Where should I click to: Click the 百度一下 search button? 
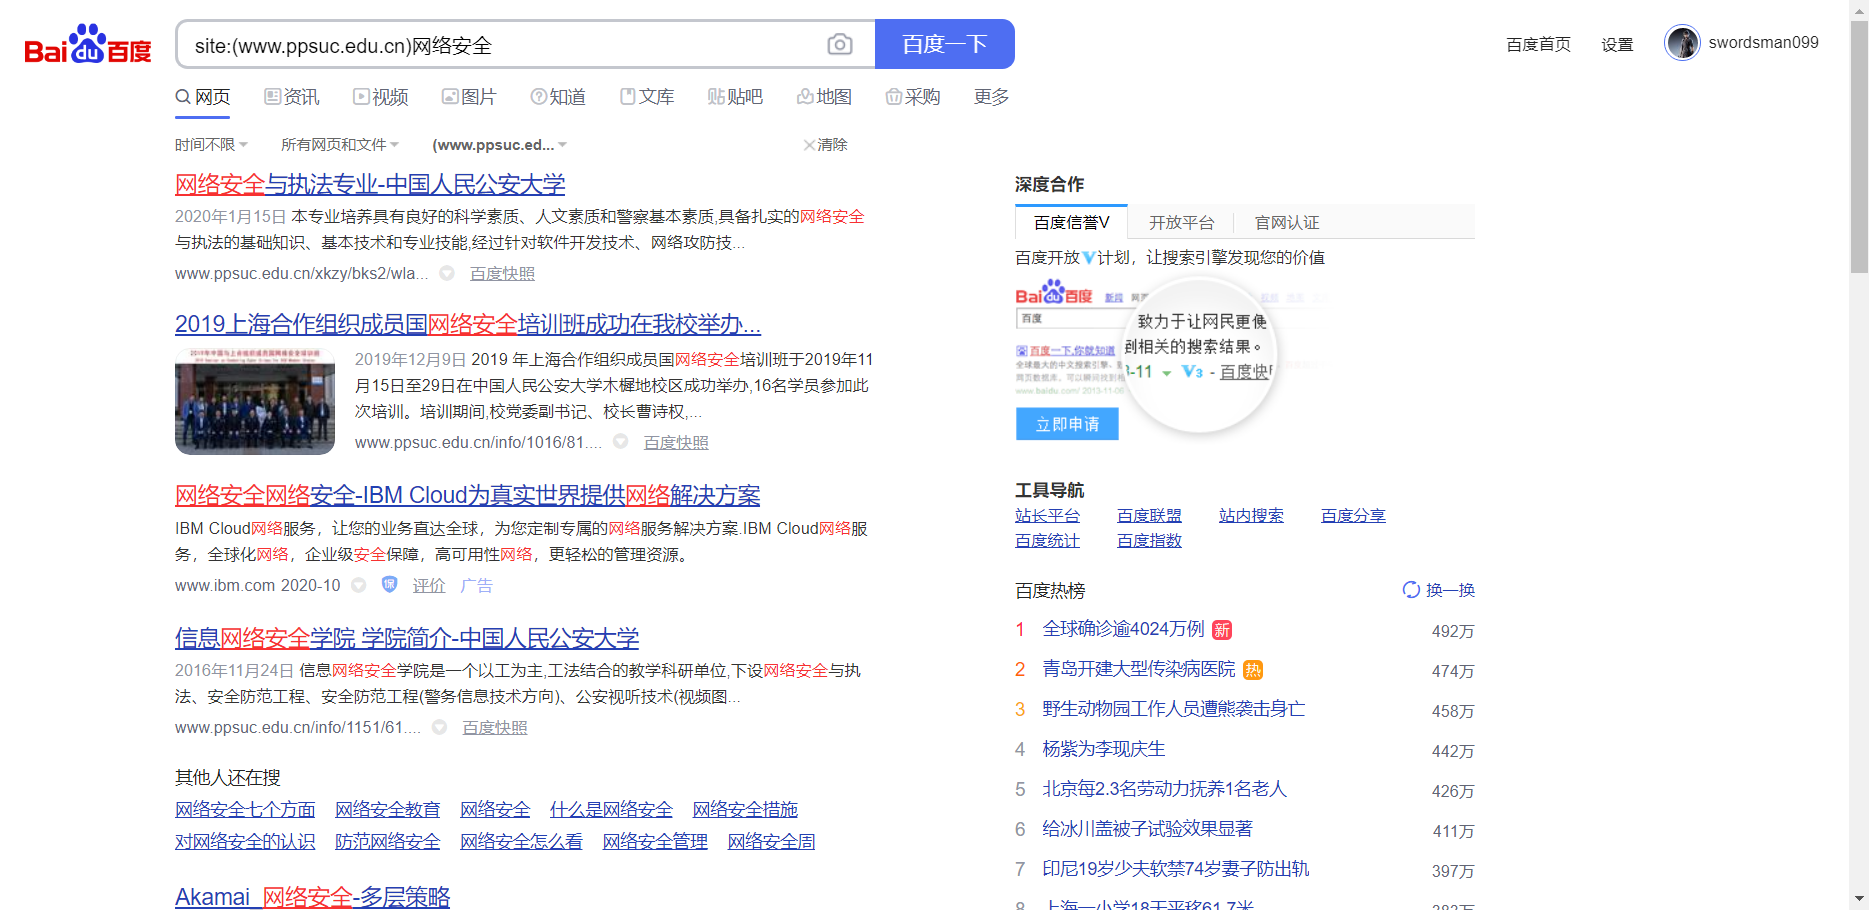click(945, 44)
